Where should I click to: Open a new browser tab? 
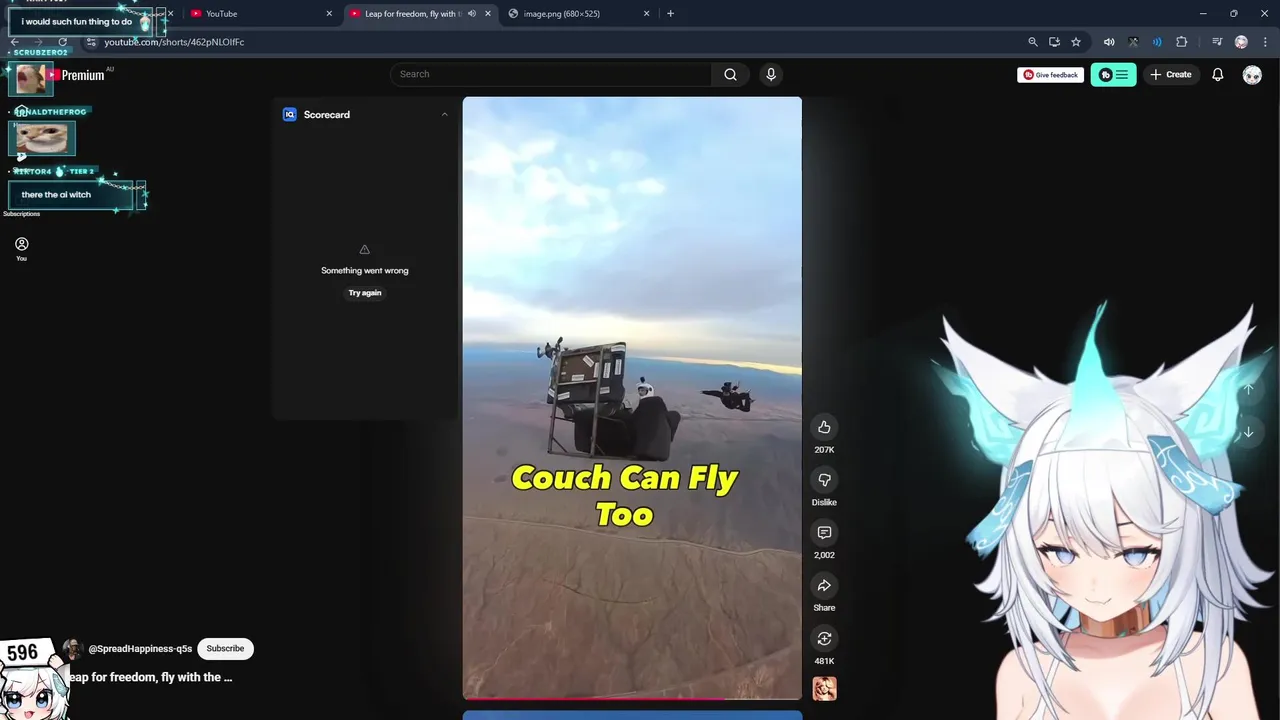670,14
